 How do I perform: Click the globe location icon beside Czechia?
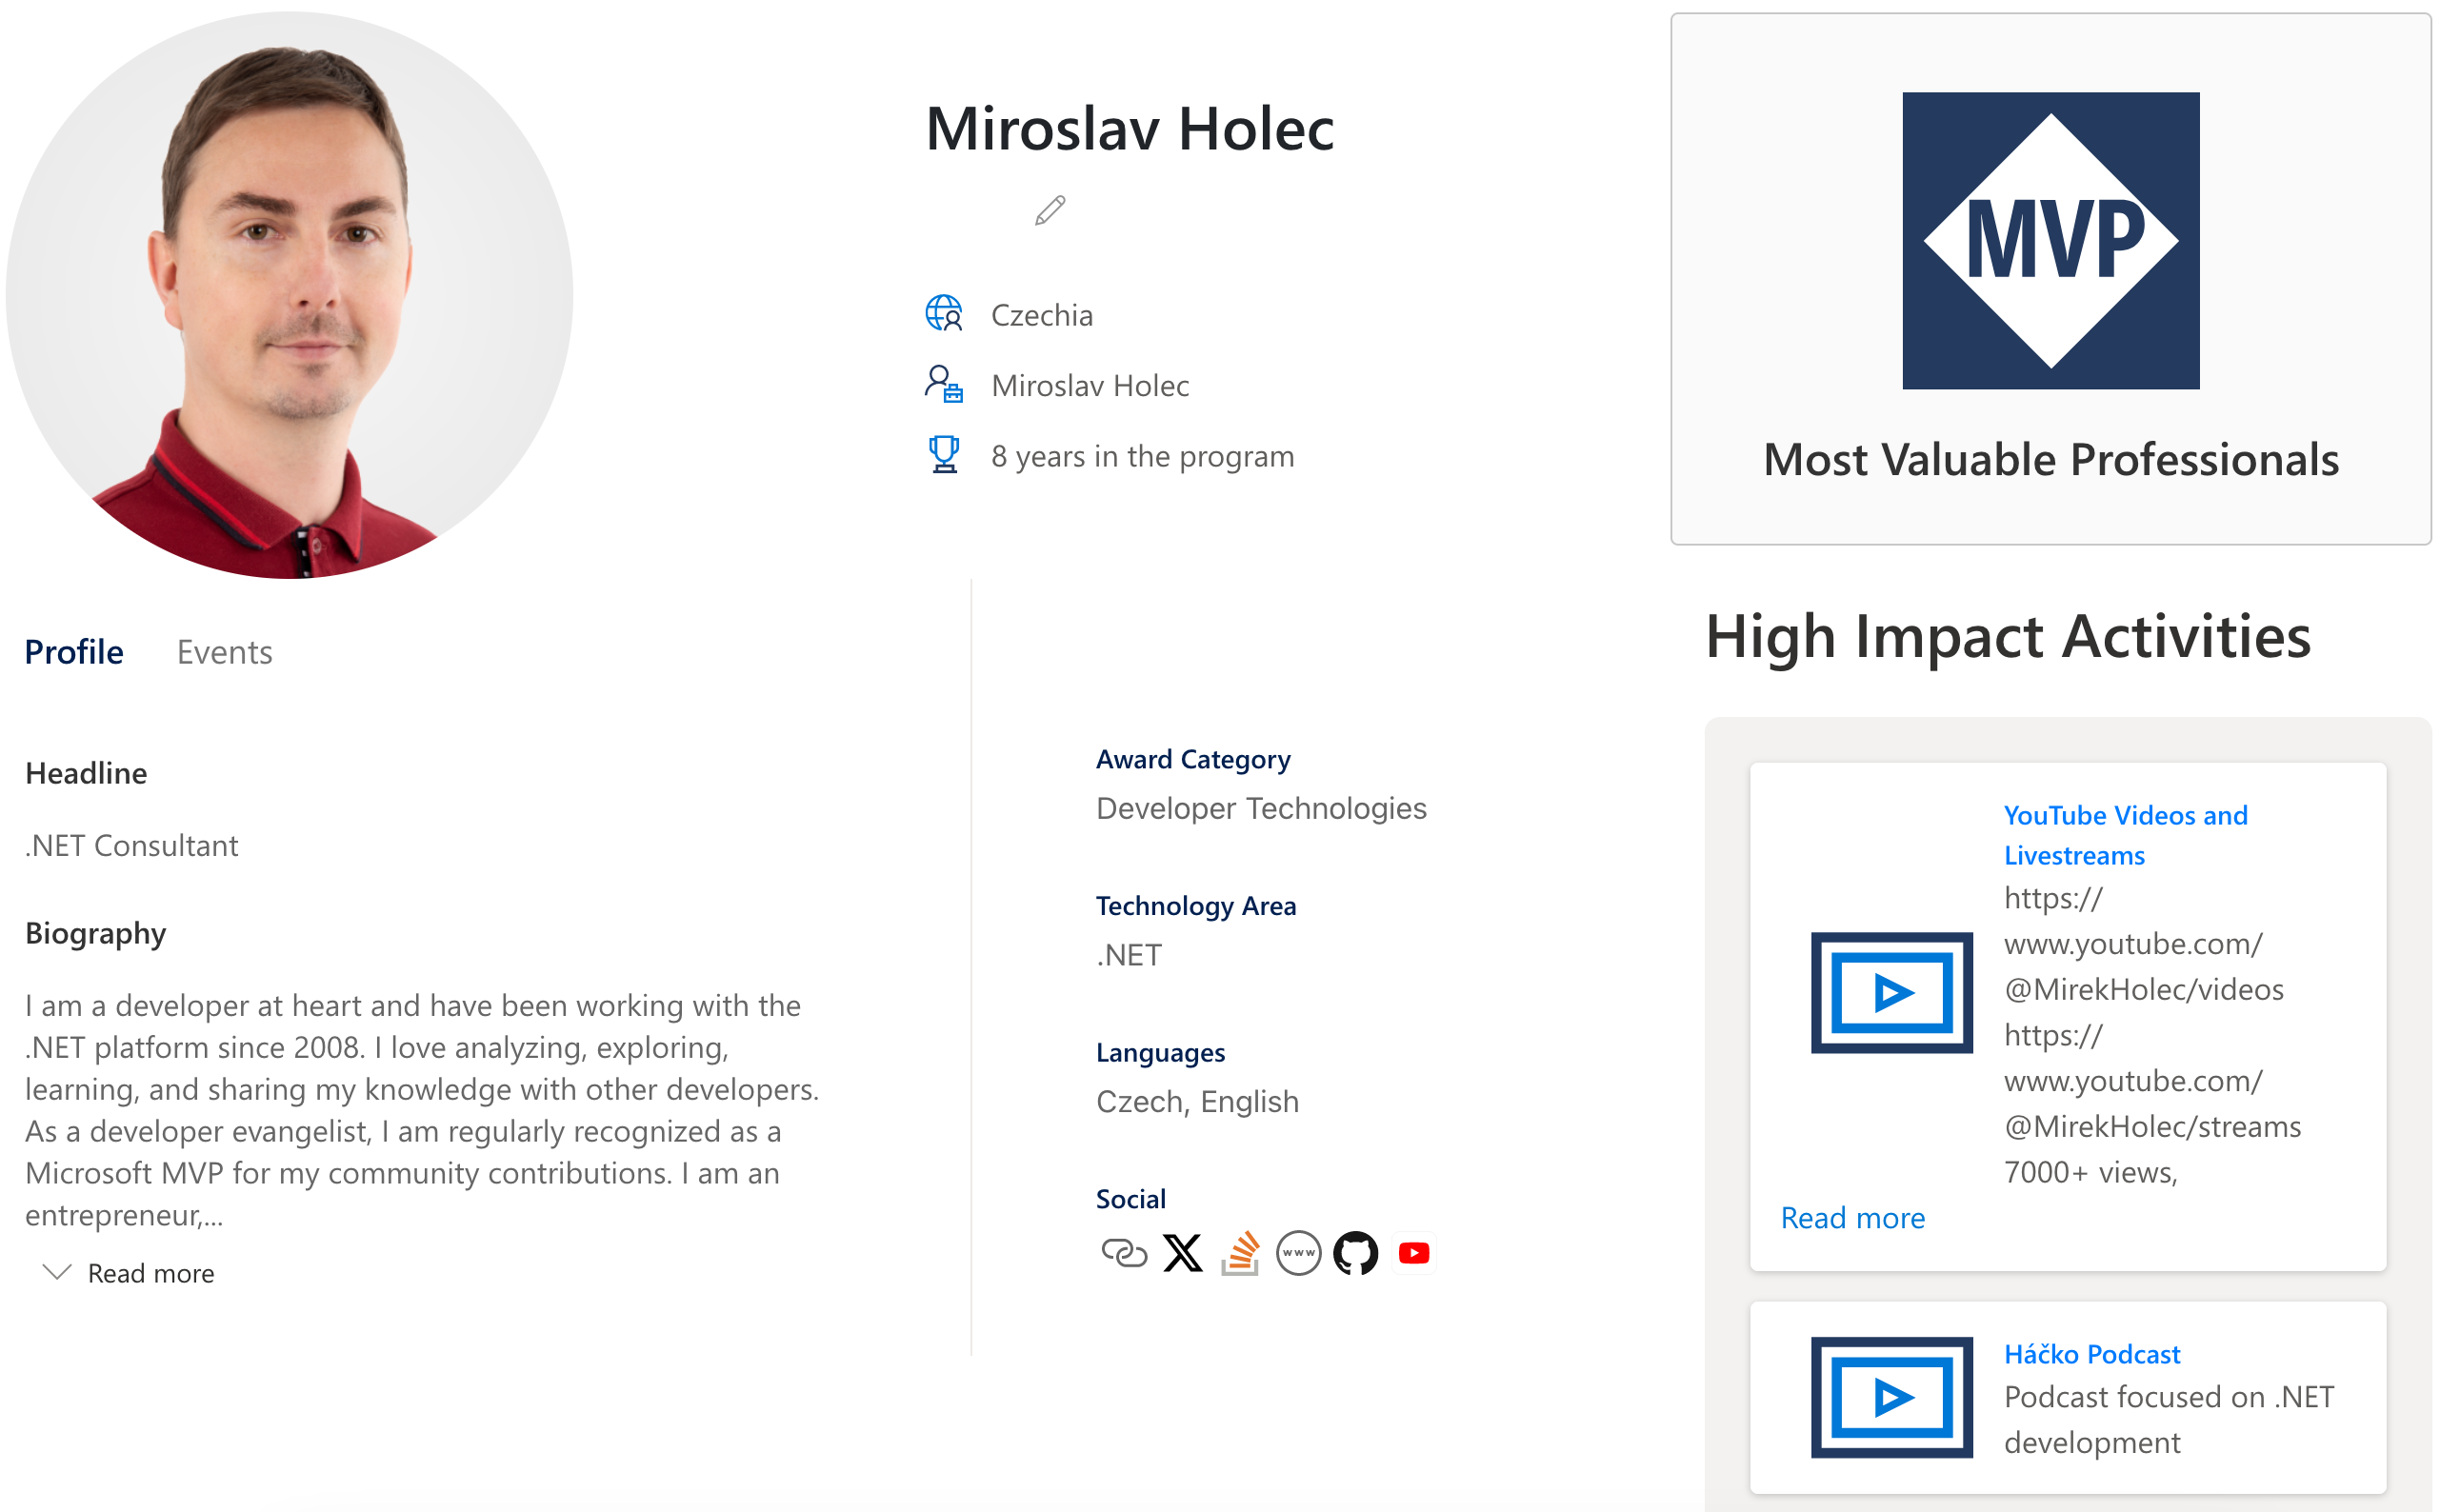(943, 314)
